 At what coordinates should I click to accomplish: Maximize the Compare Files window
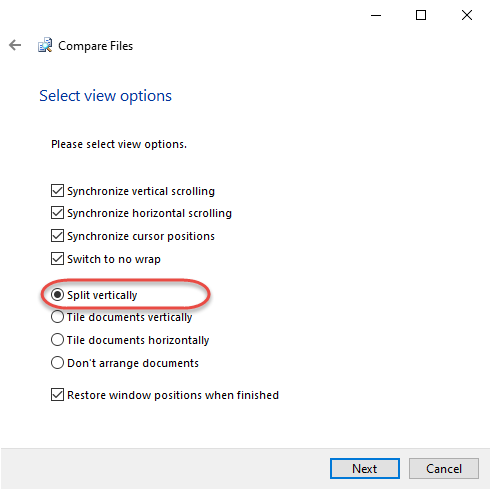tap(421, 15)
